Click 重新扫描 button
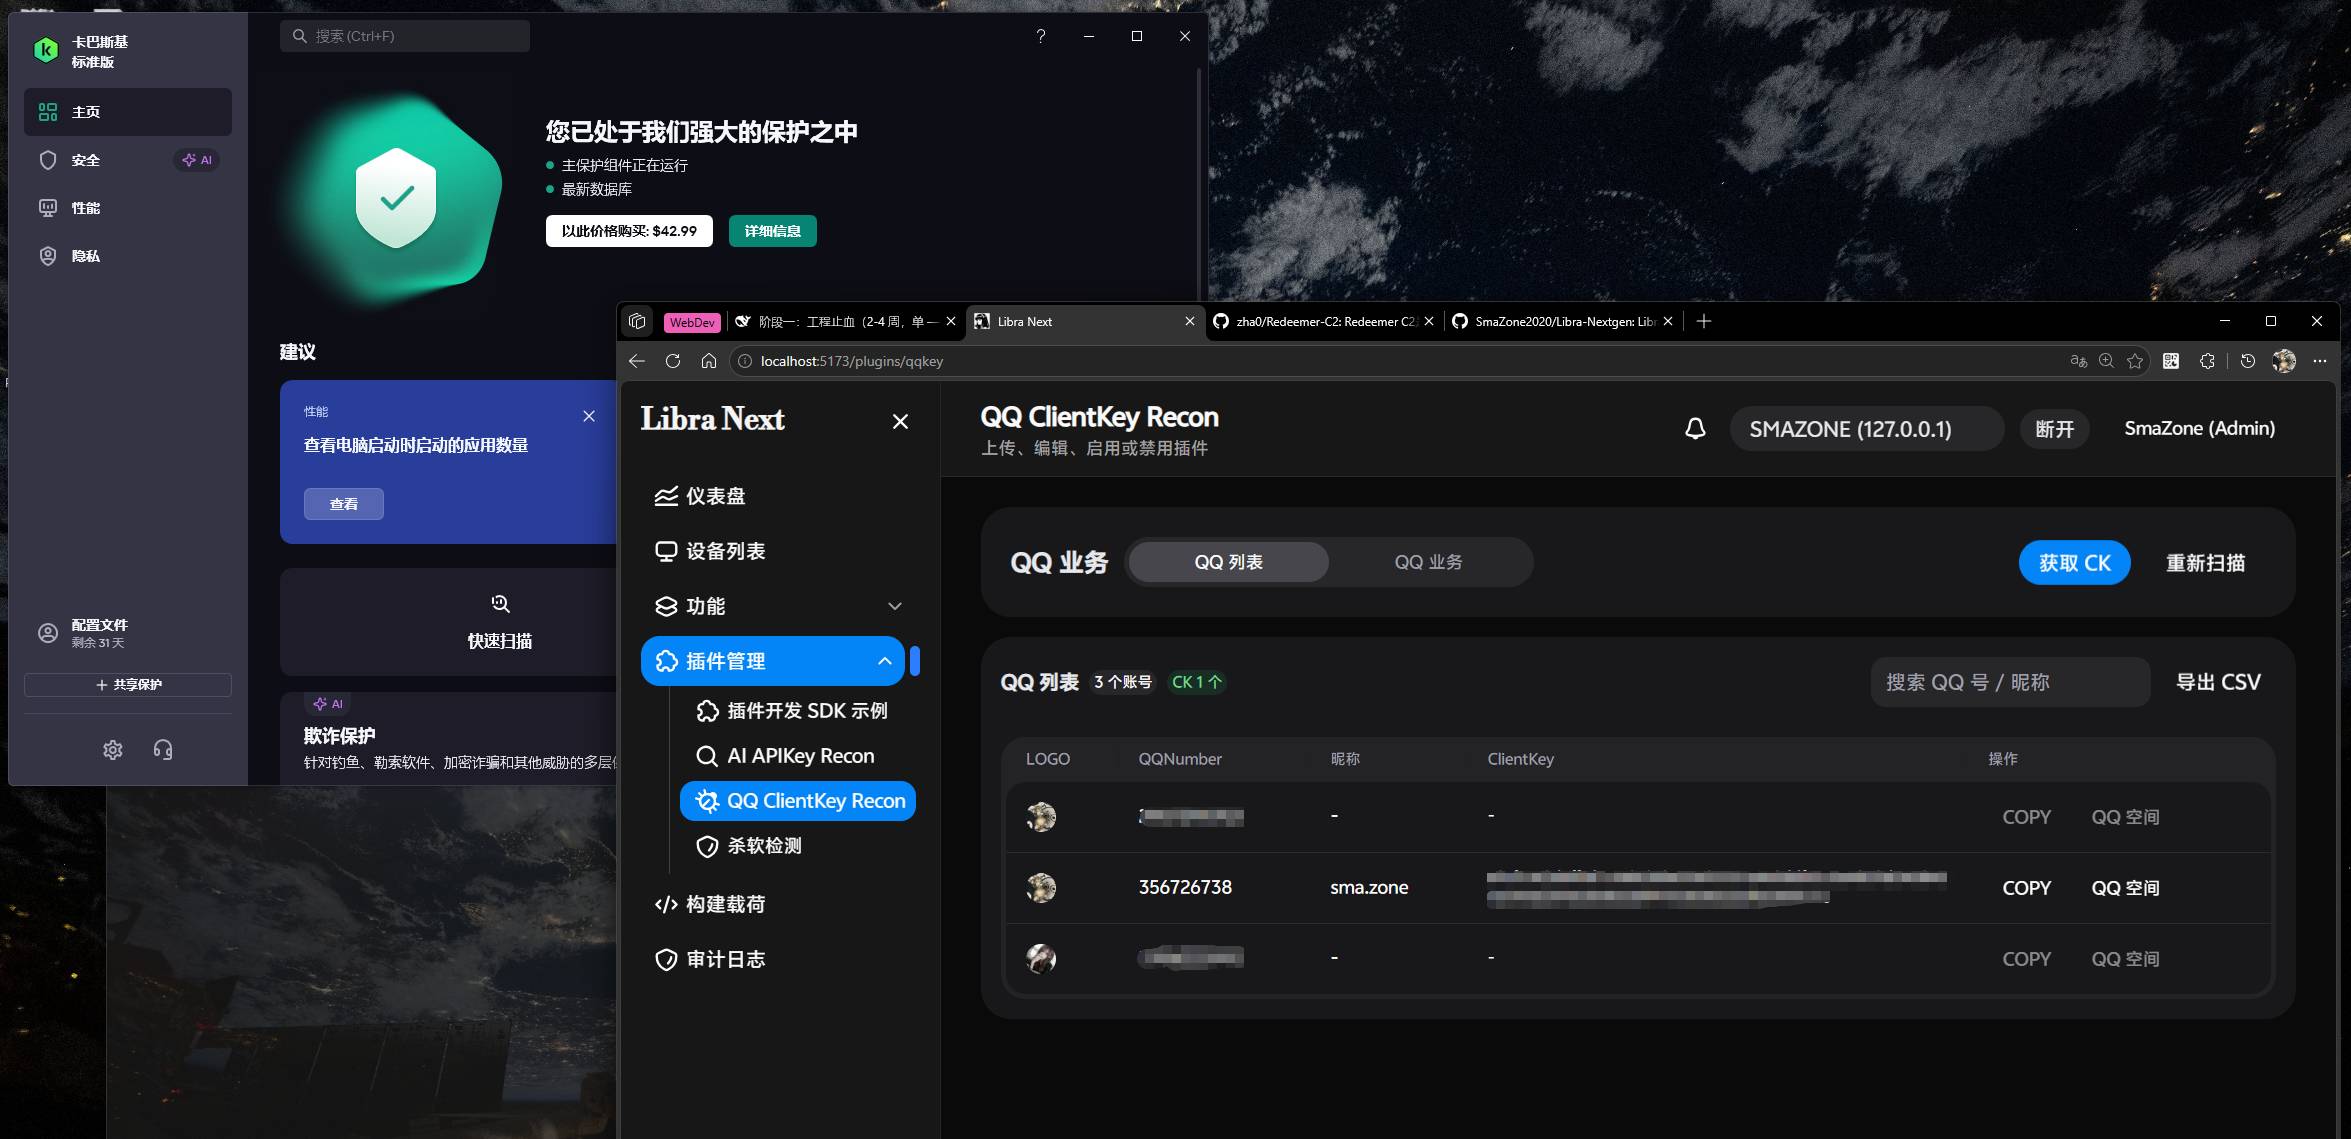Screen dimensions: 2351x1139 coord(2205,563)
